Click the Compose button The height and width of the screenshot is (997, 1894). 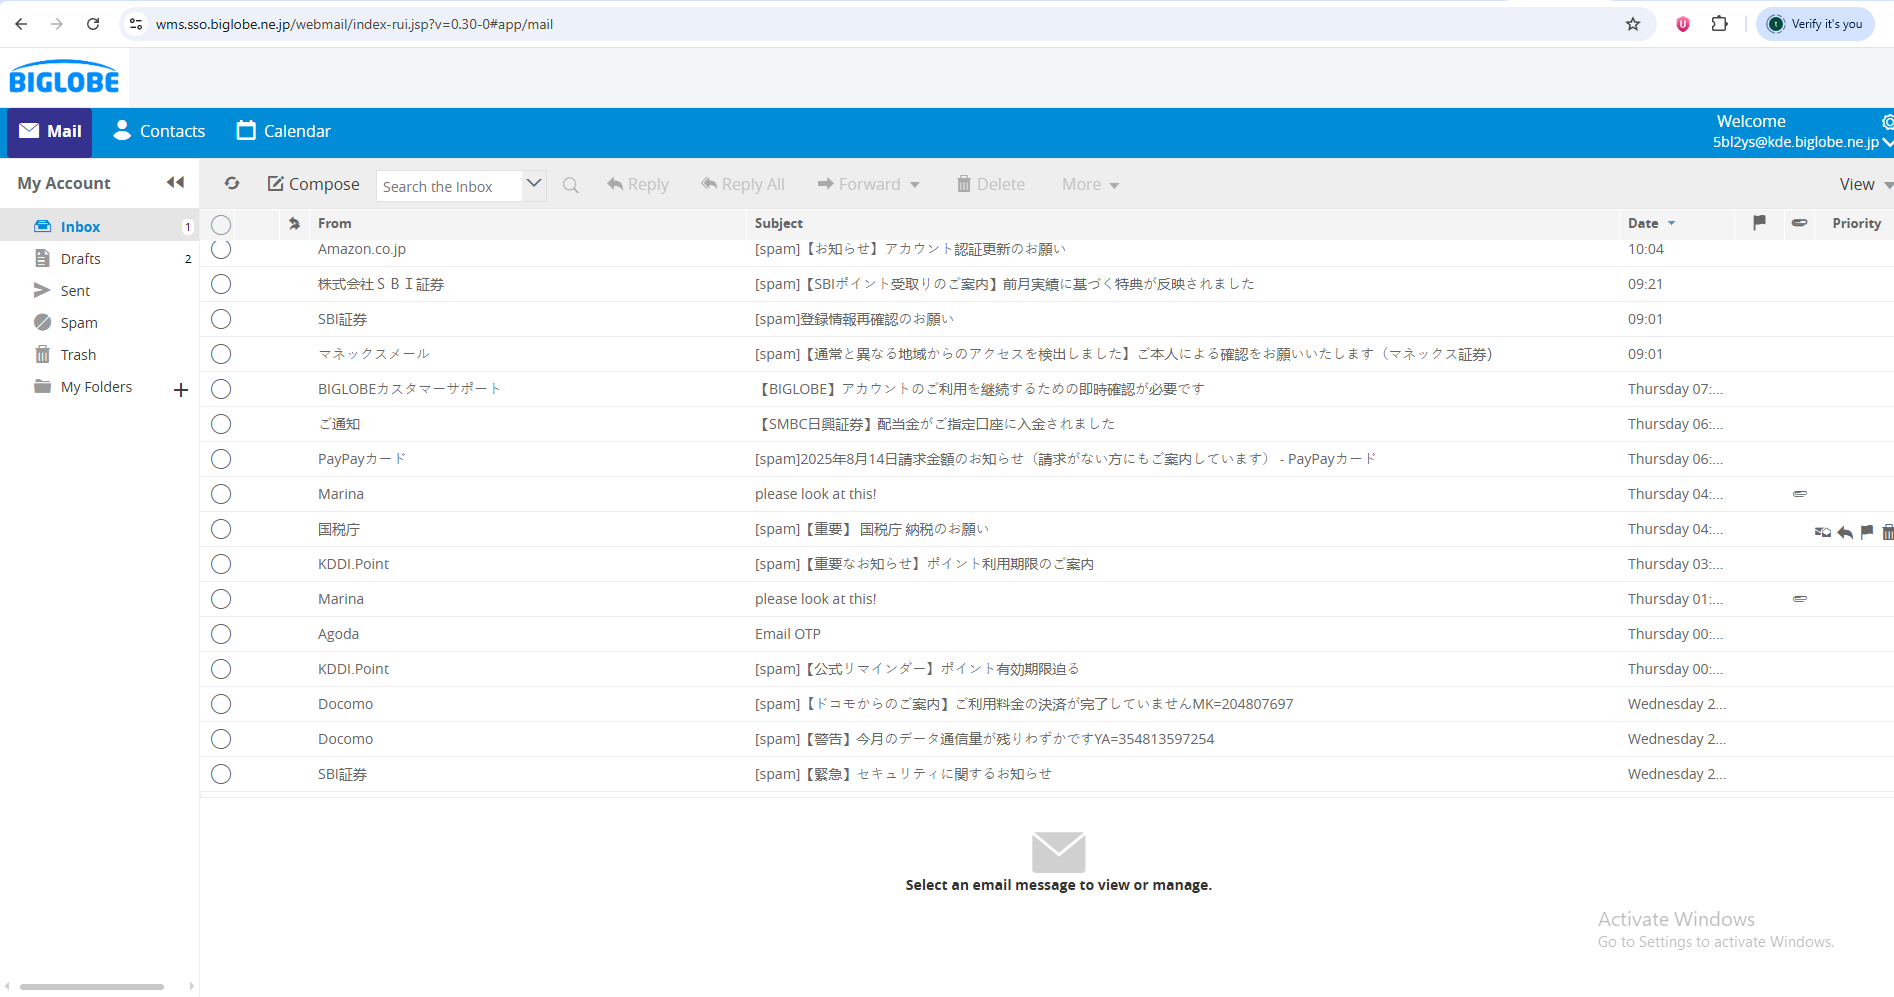click(313, 184)
